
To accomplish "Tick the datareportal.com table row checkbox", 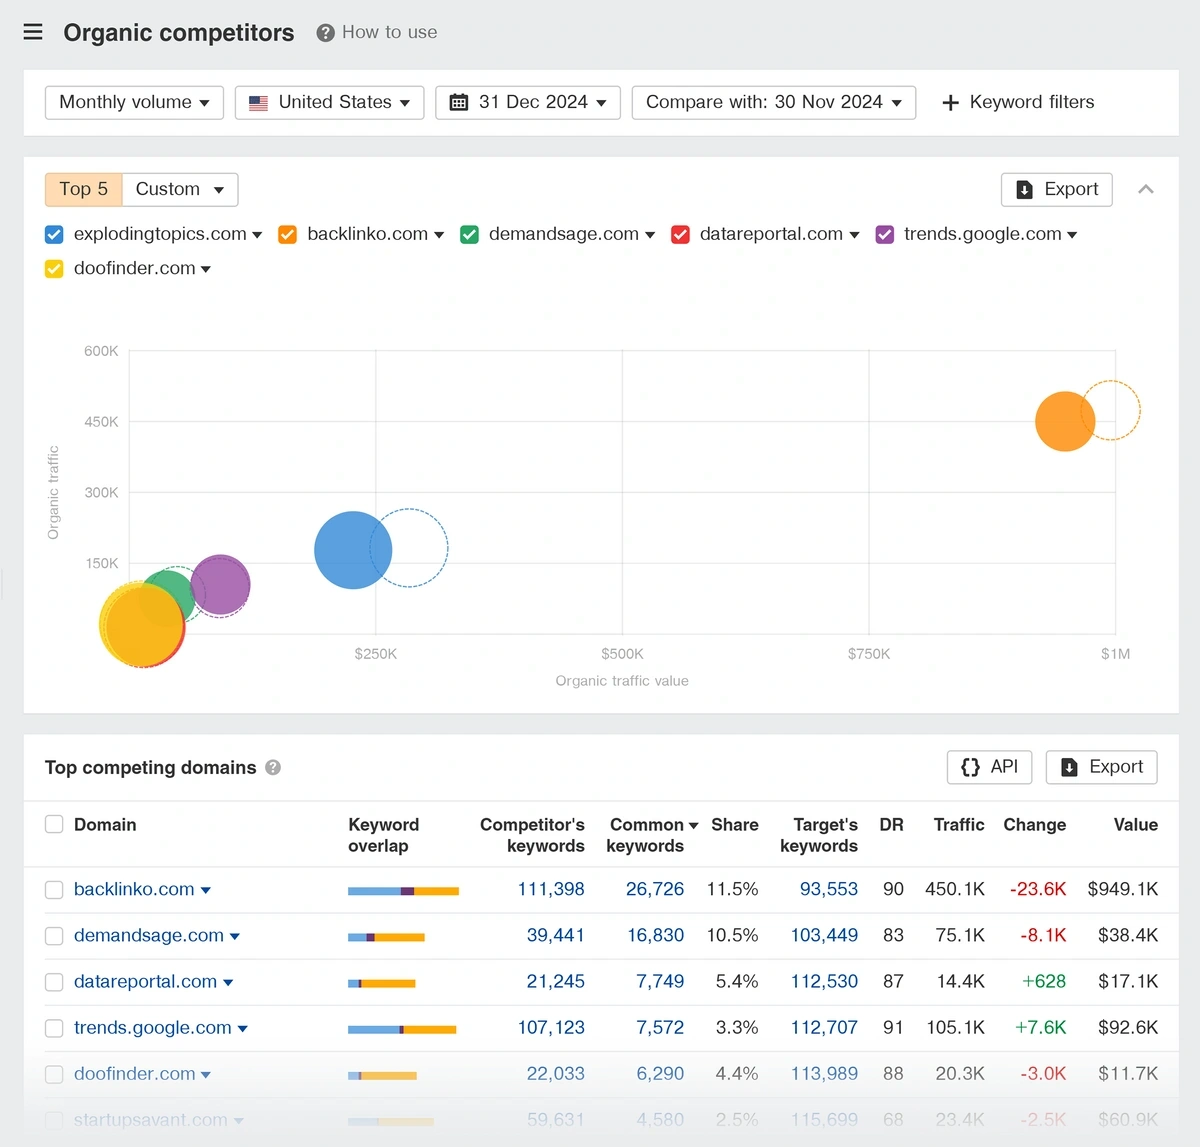I will [x=54, y=982].
